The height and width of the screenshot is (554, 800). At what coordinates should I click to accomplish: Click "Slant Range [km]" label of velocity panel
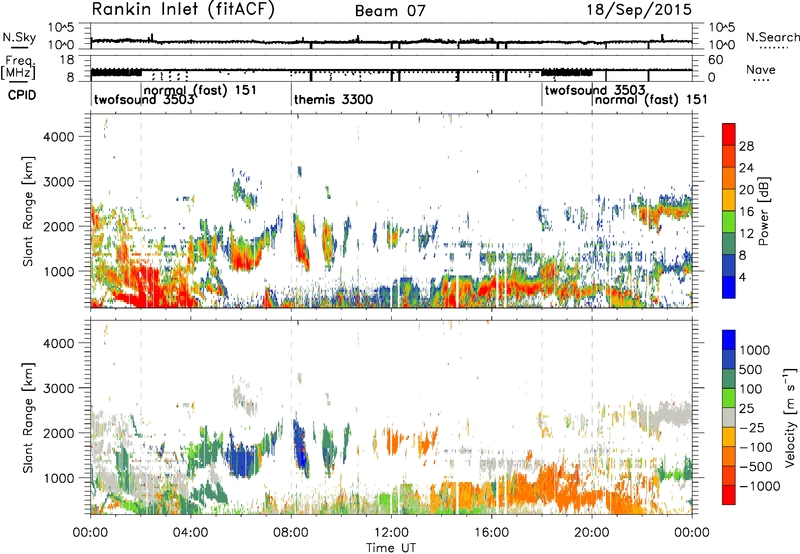(x=28, y=418)
